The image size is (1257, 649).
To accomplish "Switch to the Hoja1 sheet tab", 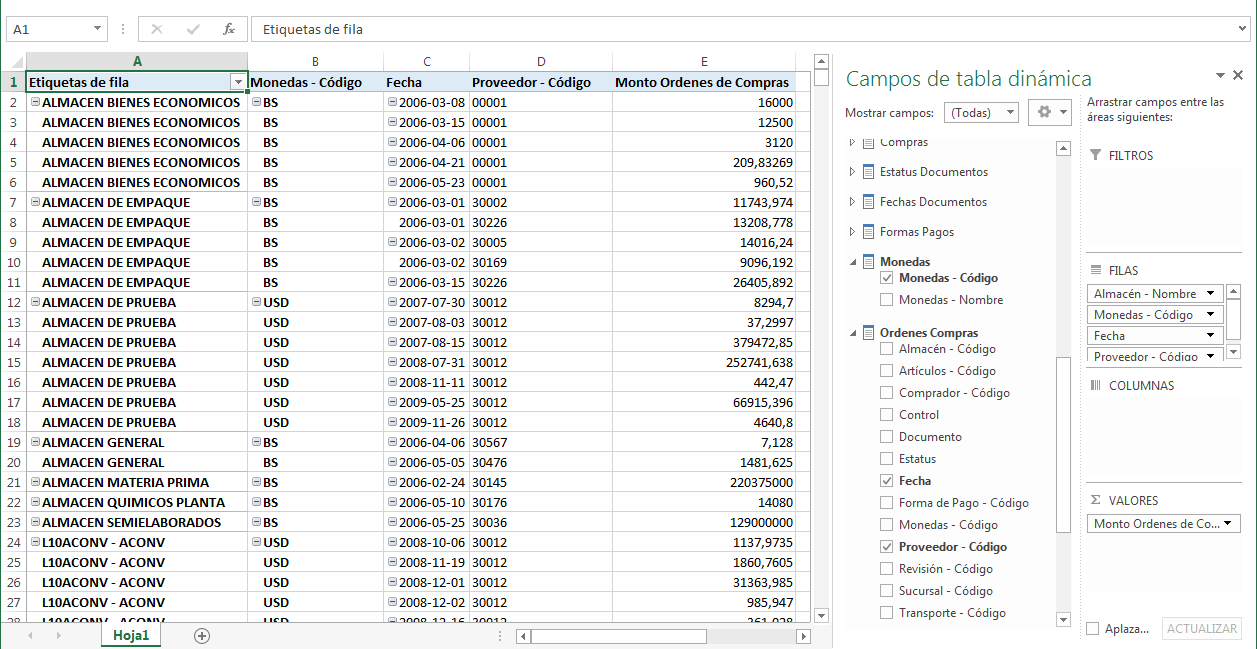I will pos(131,635).
